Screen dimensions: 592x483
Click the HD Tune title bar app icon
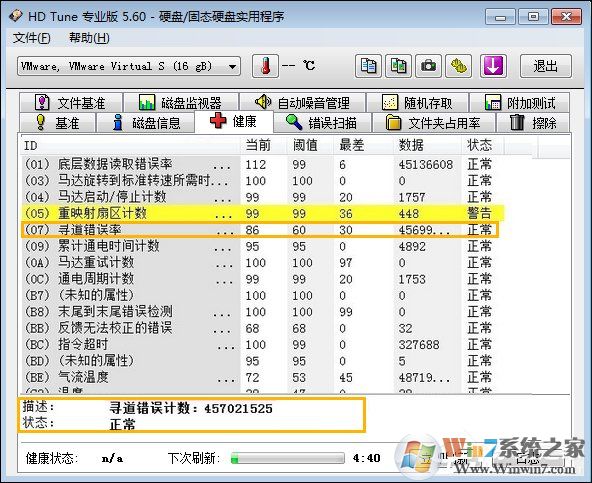pyautogui.click(x=16, y=15)
